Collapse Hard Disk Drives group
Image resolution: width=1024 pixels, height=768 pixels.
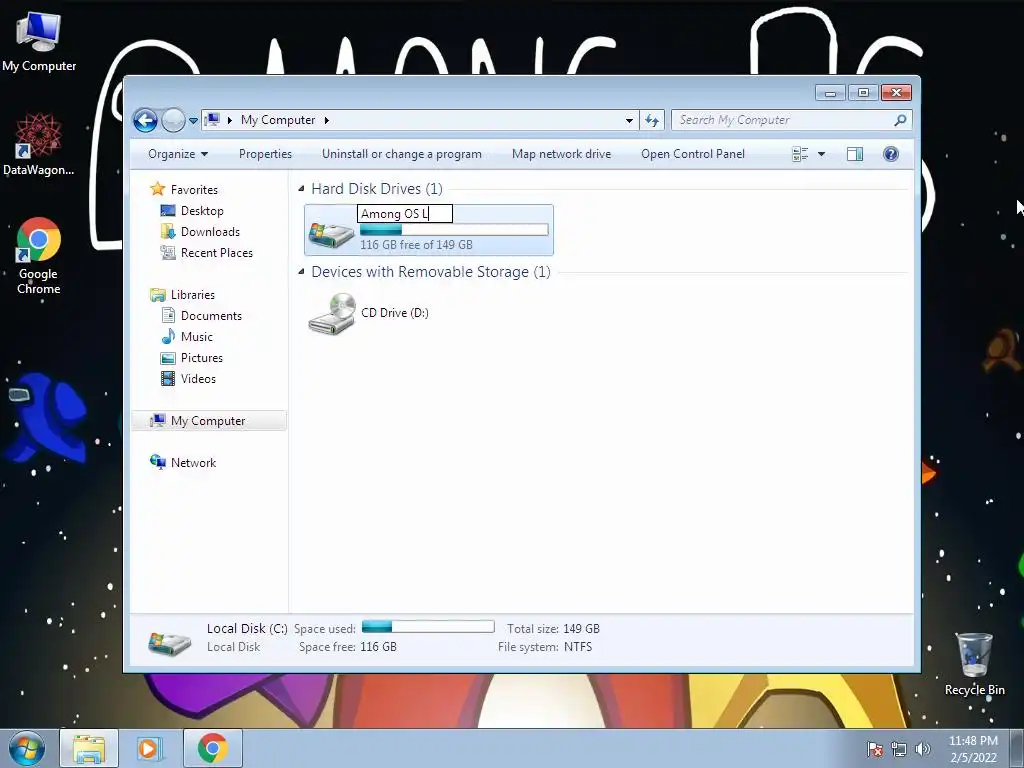pos(301,189)
